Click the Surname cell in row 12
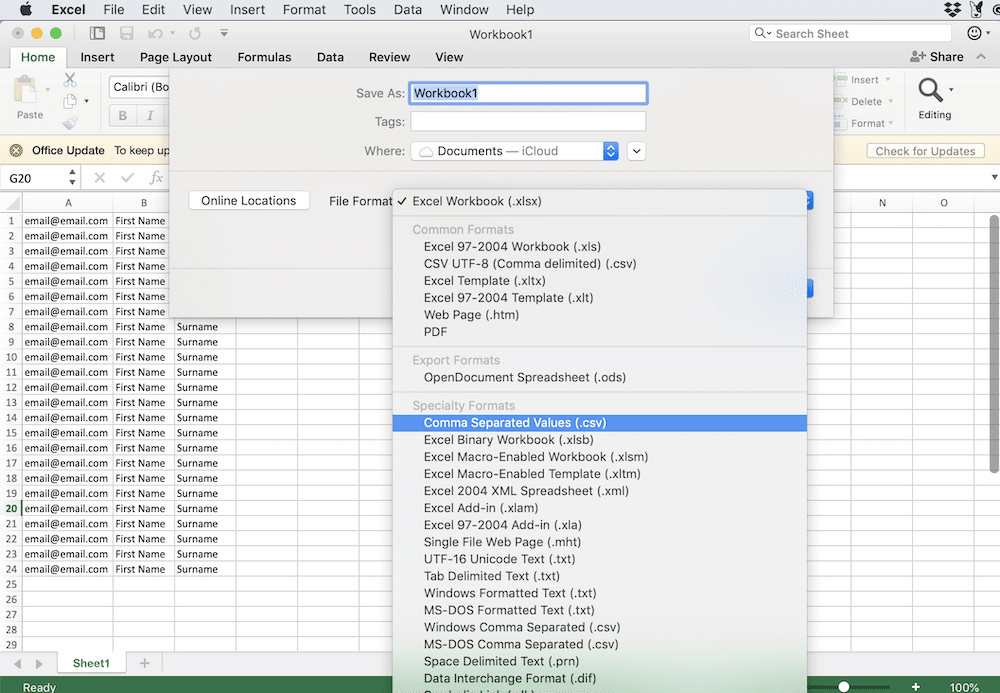 pos(204,388)
